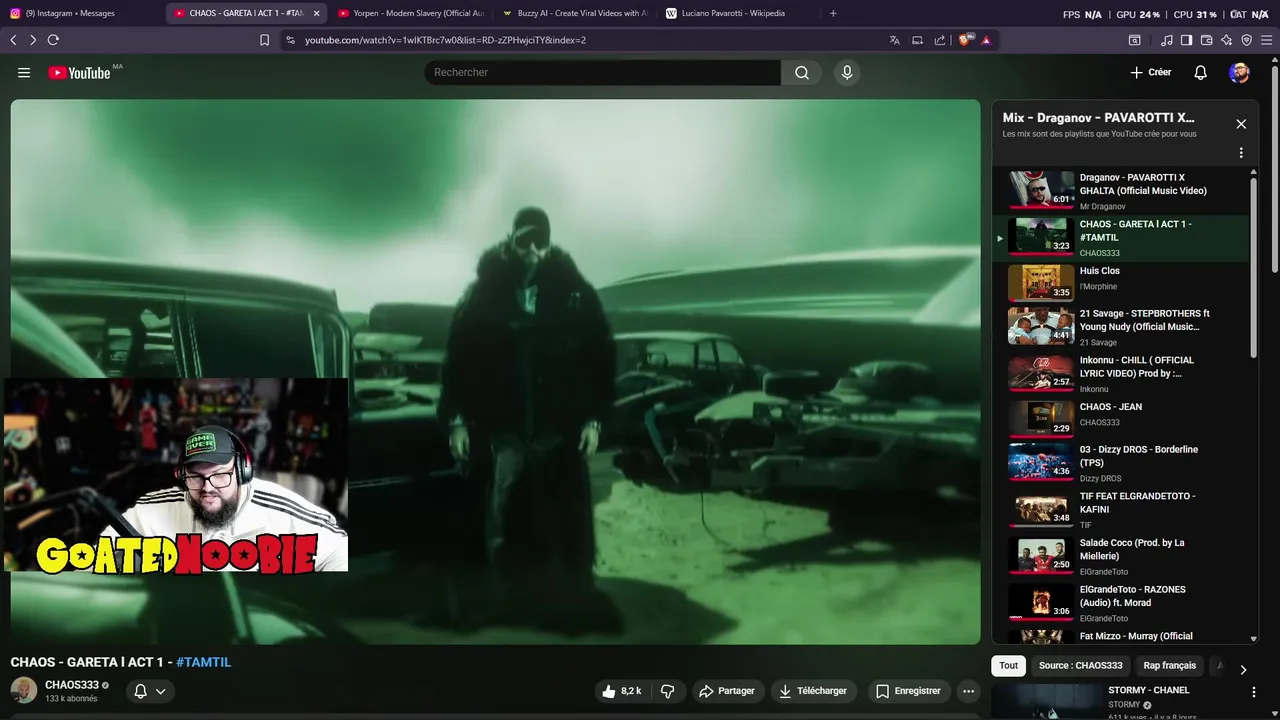Click the translate page icon
1280x720 pixels.
coord(894,40)
